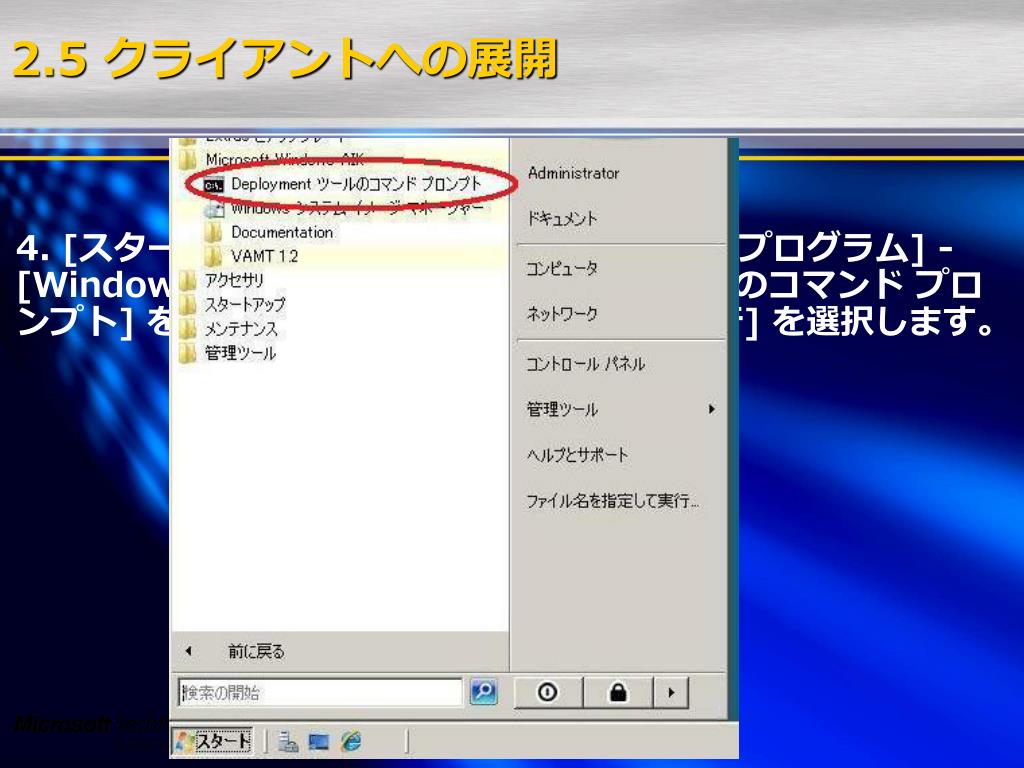Focus the 検索の開始 search box

[320, 692]
